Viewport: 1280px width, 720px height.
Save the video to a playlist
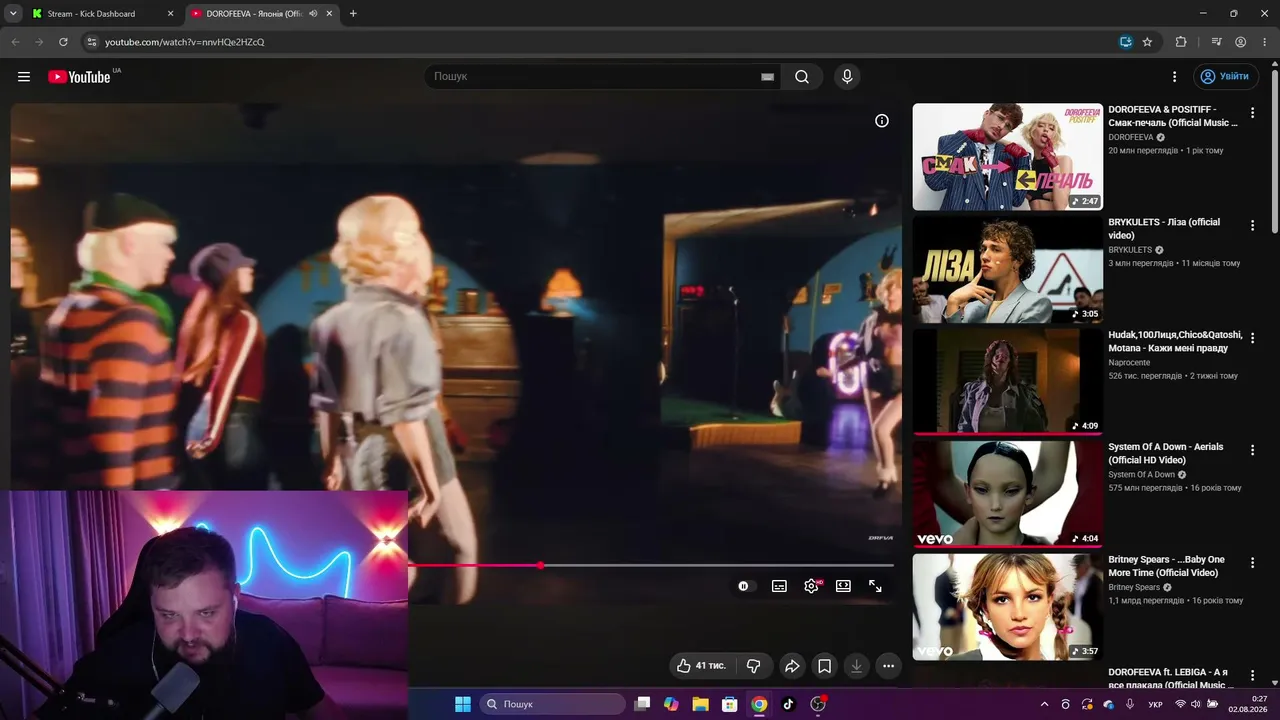coord(824,666)
